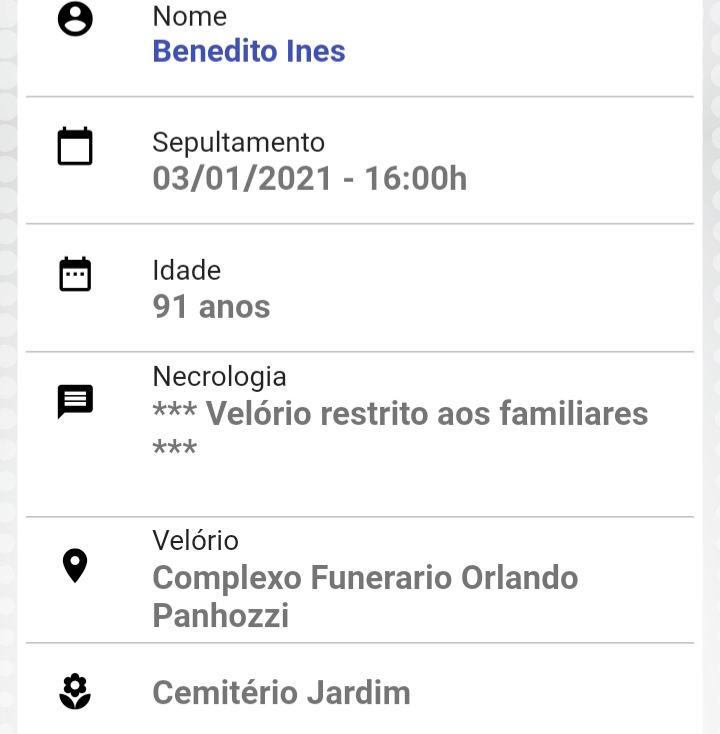Open the location pin icon beside Velório
The image size is (720, 734).
click(x=75, y=565)
